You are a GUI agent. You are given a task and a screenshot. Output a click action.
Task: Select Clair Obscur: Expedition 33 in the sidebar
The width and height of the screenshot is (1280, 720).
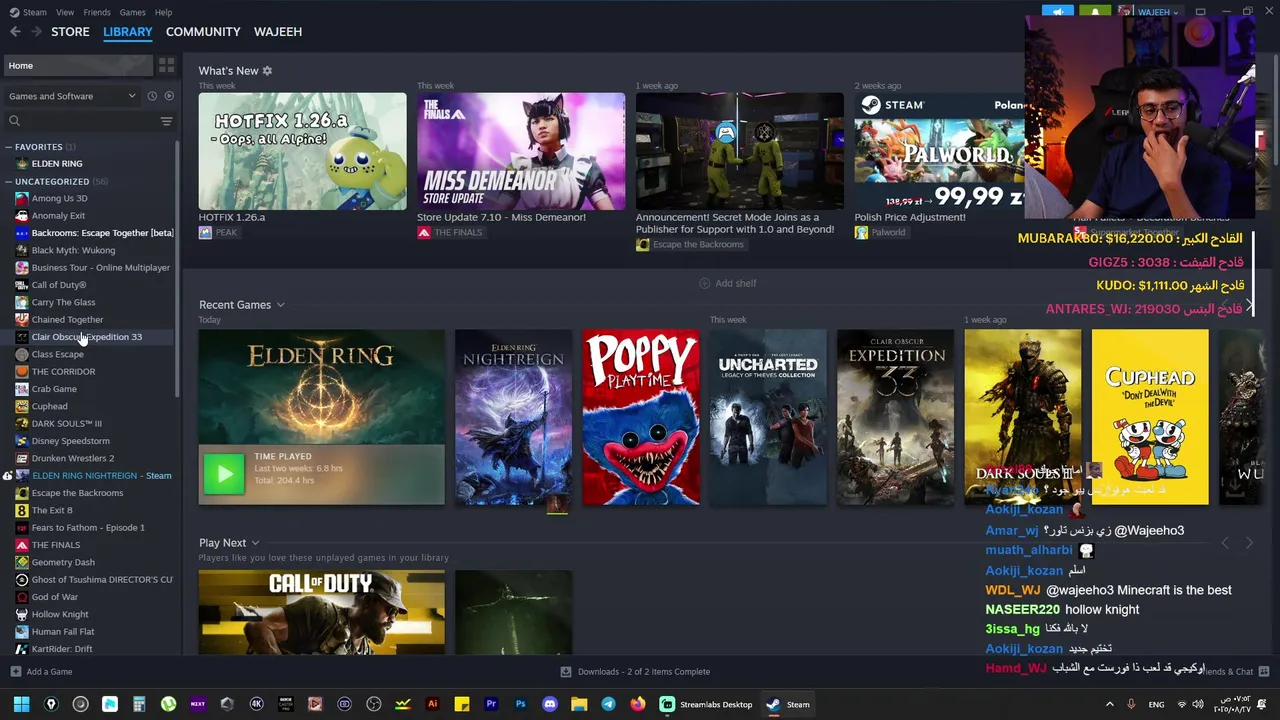click(87, 337)
